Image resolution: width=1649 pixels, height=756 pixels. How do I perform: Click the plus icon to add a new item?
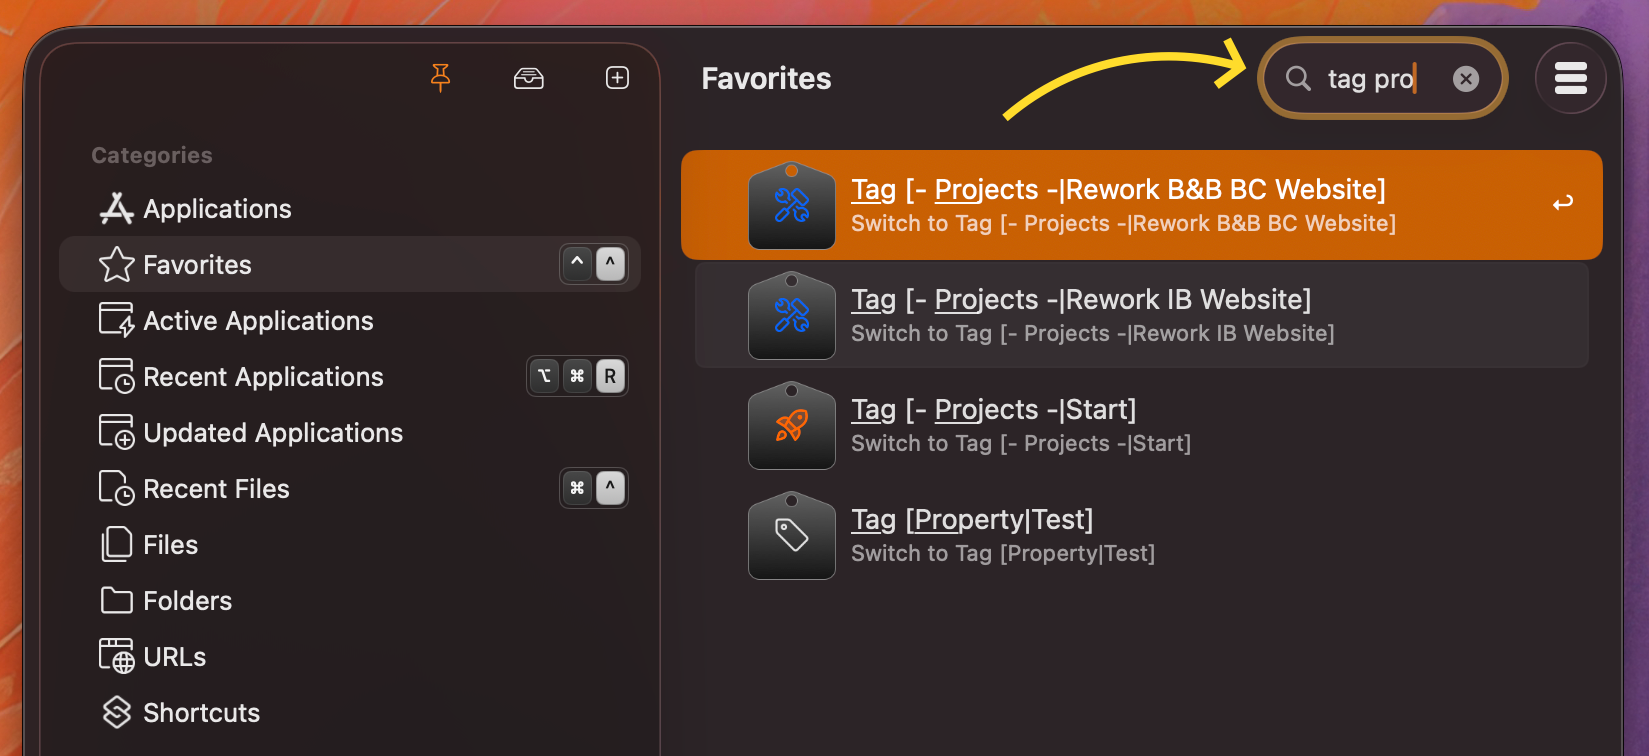617,78
